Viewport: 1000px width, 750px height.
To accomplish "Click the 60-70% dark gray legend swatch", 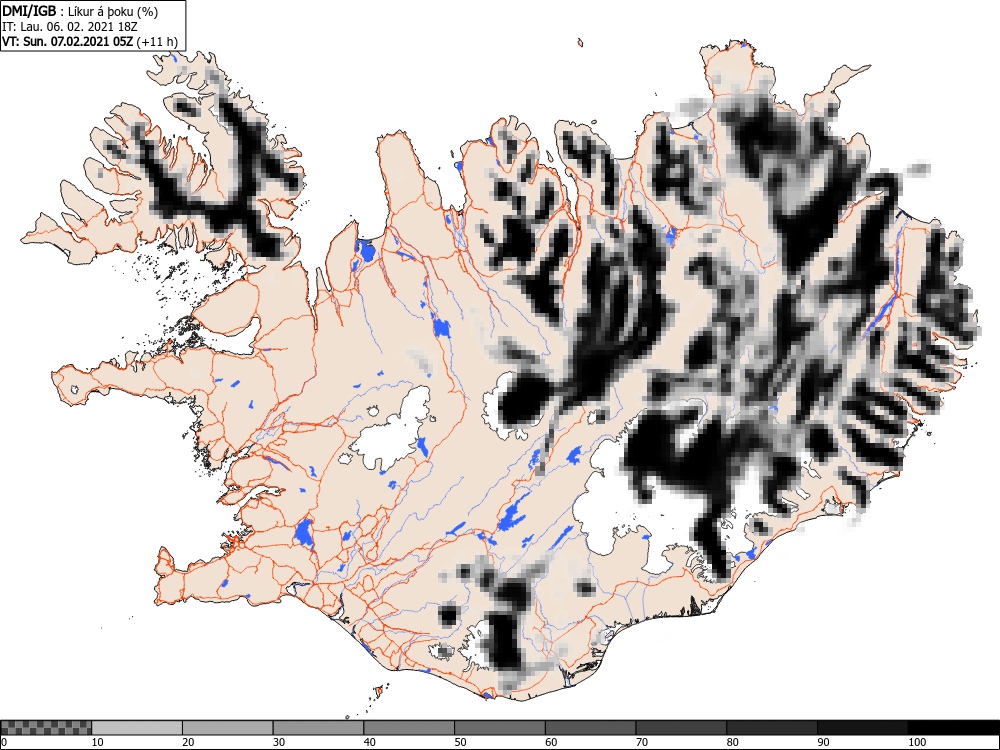I will point(591,728).
